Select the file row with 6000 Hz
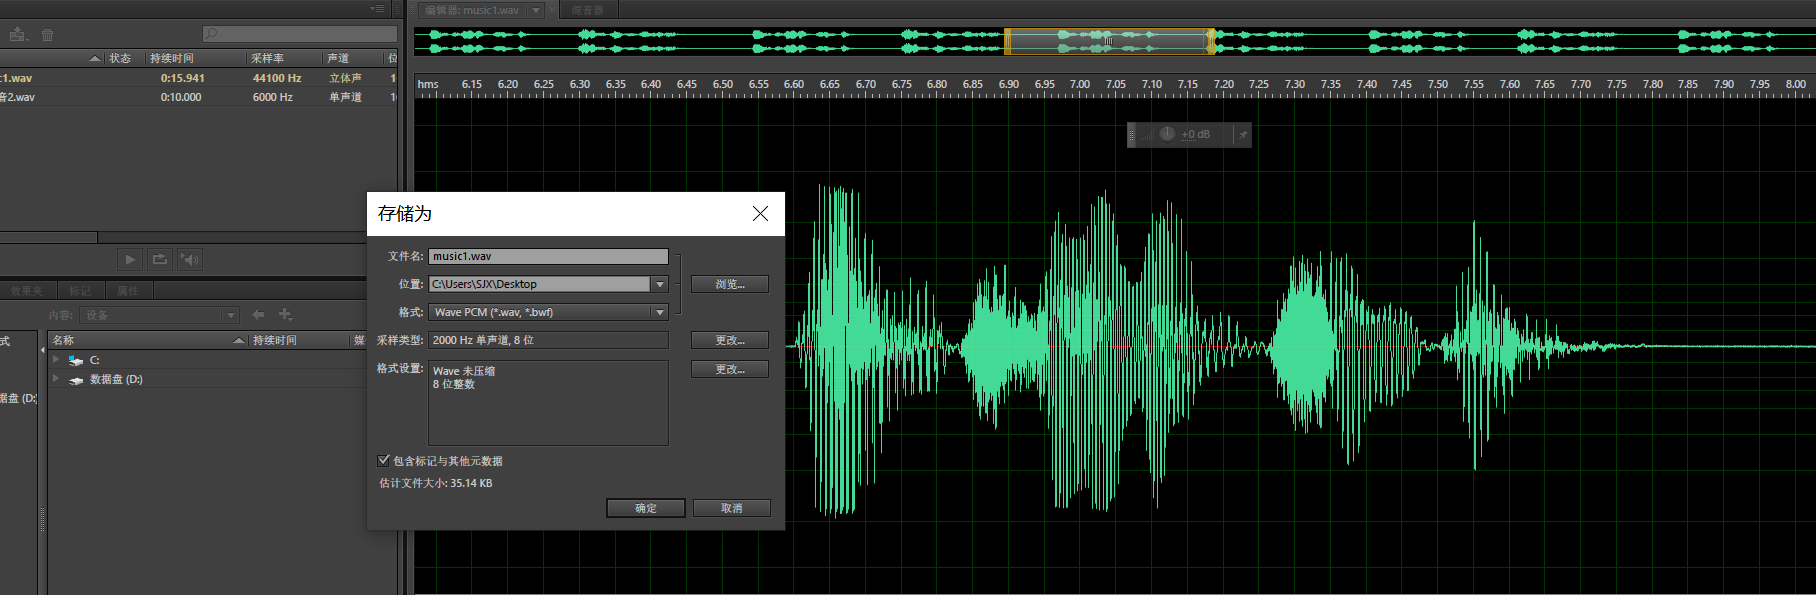The image size is (1816, 595). point(199,97)
